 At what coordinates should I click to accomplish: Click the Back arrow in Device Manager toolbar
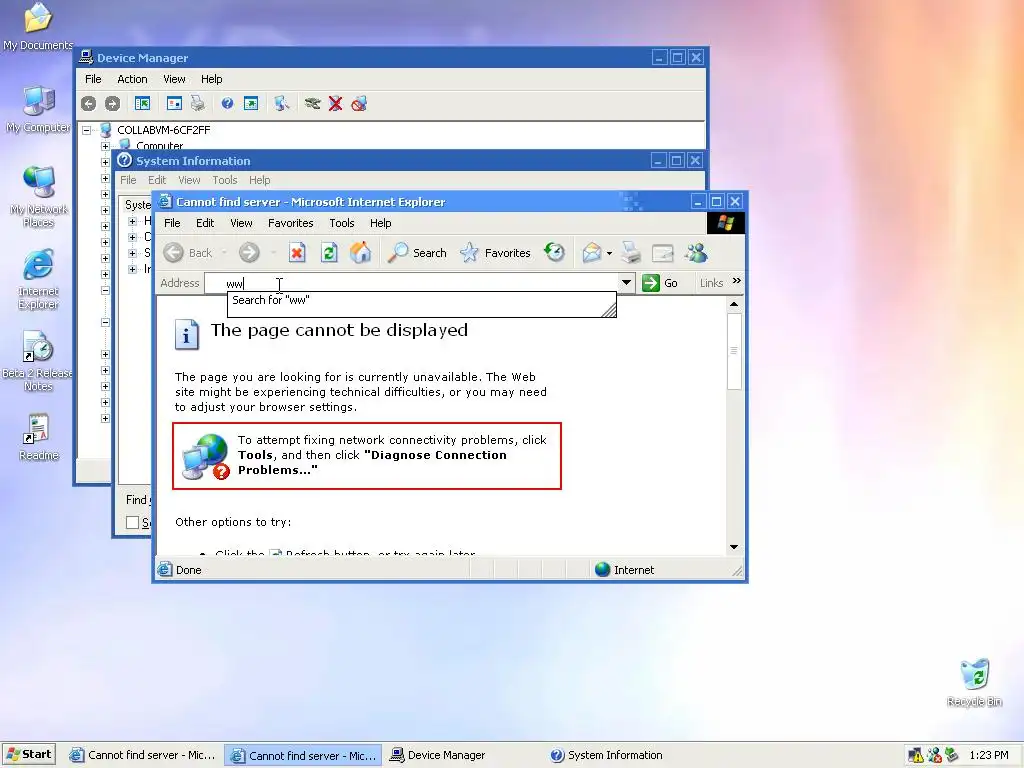coord(89,103)
